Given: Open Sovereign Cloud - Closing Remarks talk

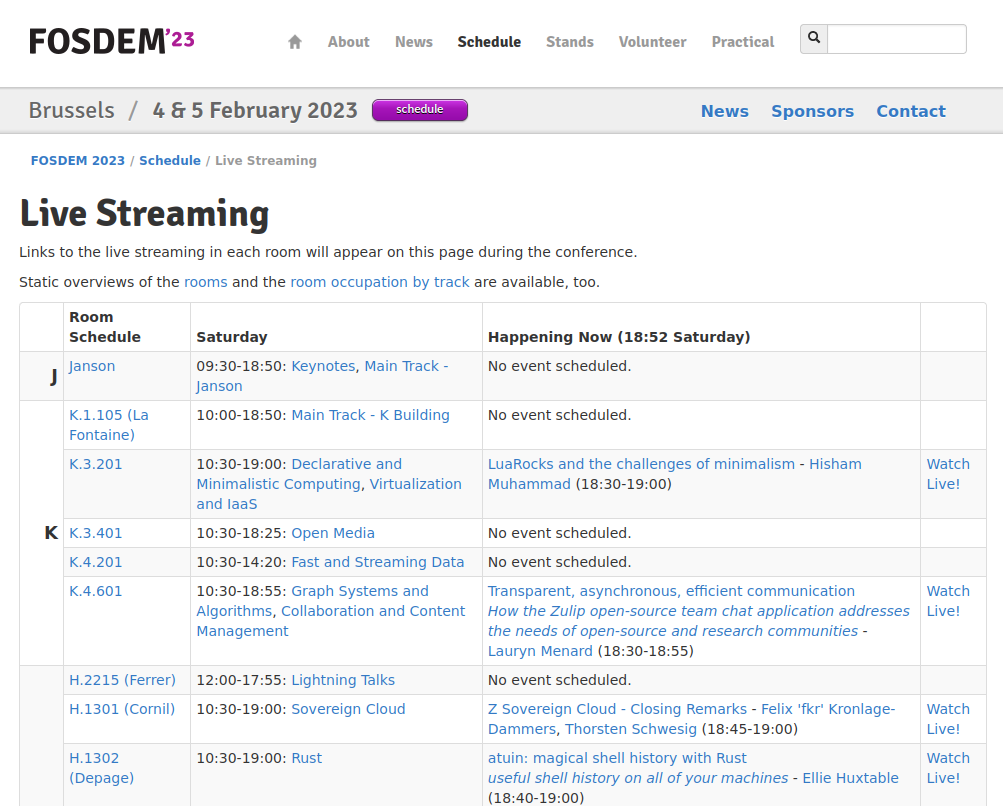Looking at the screenshot, I should 617,709.
